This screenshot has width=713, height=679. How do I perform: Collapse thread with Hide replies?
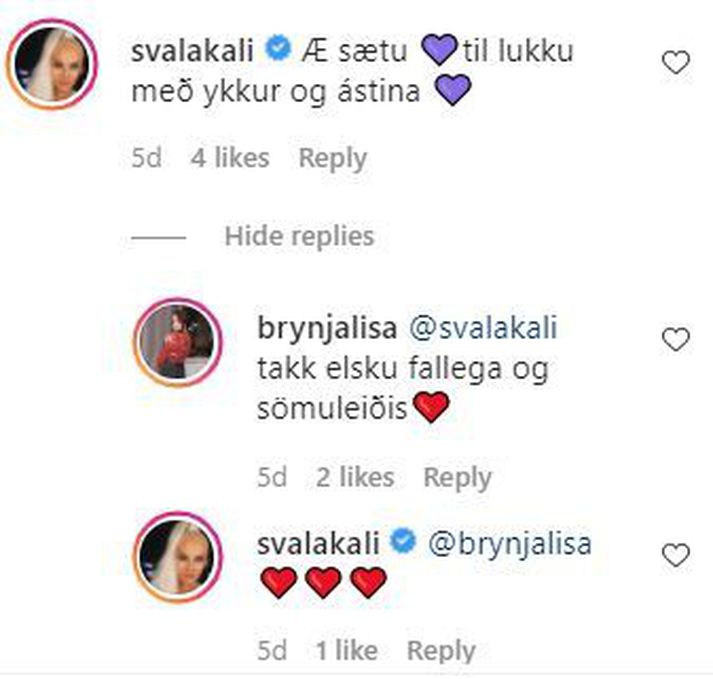[x=299, y=236]
